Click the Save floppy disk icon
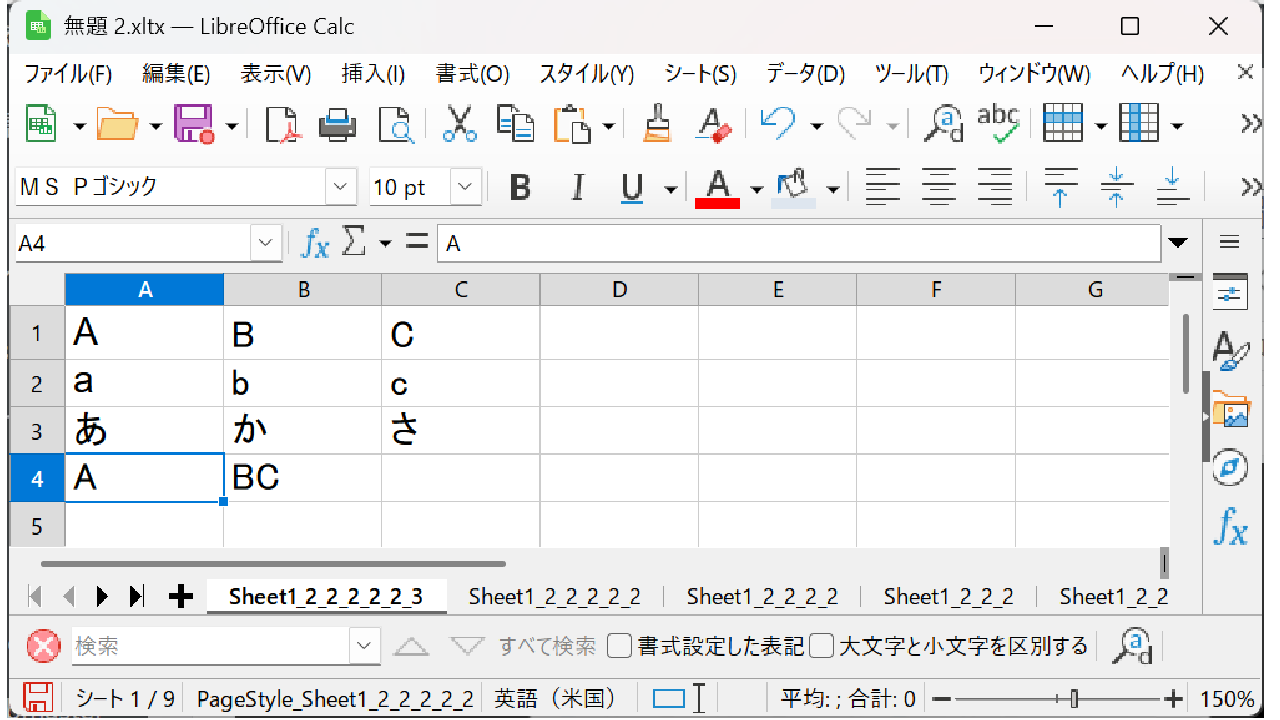The image size is (1280, 720). [x=194, y=124]
